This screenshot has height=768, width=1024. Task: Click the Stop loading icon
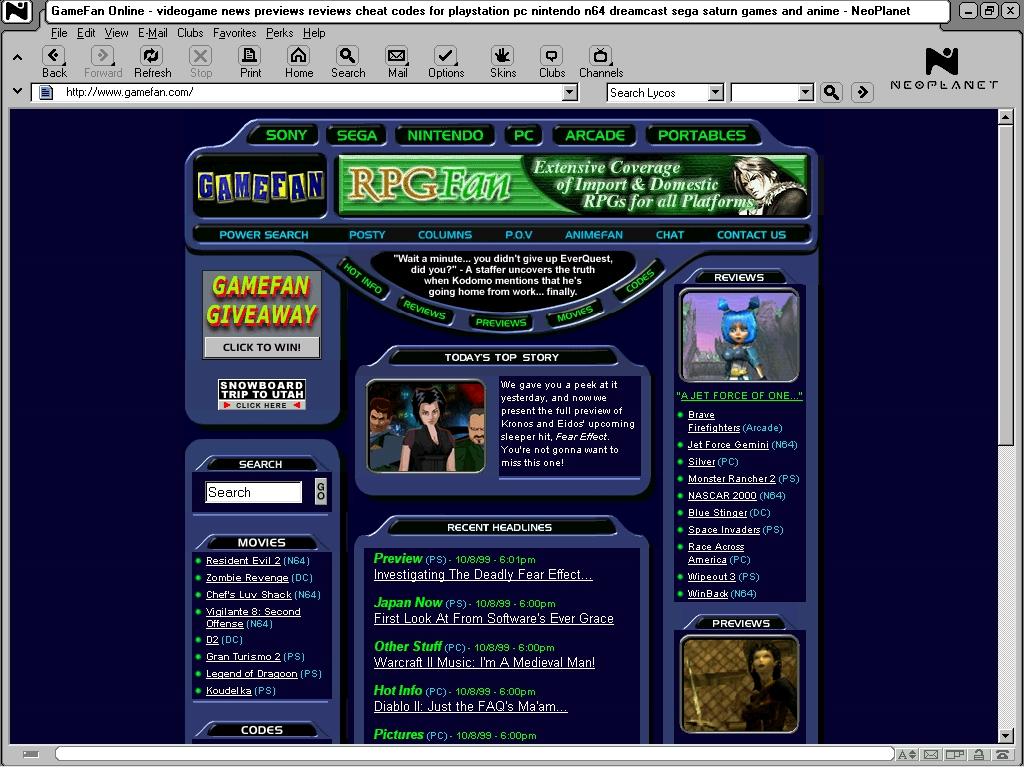(x=200, y=56)
